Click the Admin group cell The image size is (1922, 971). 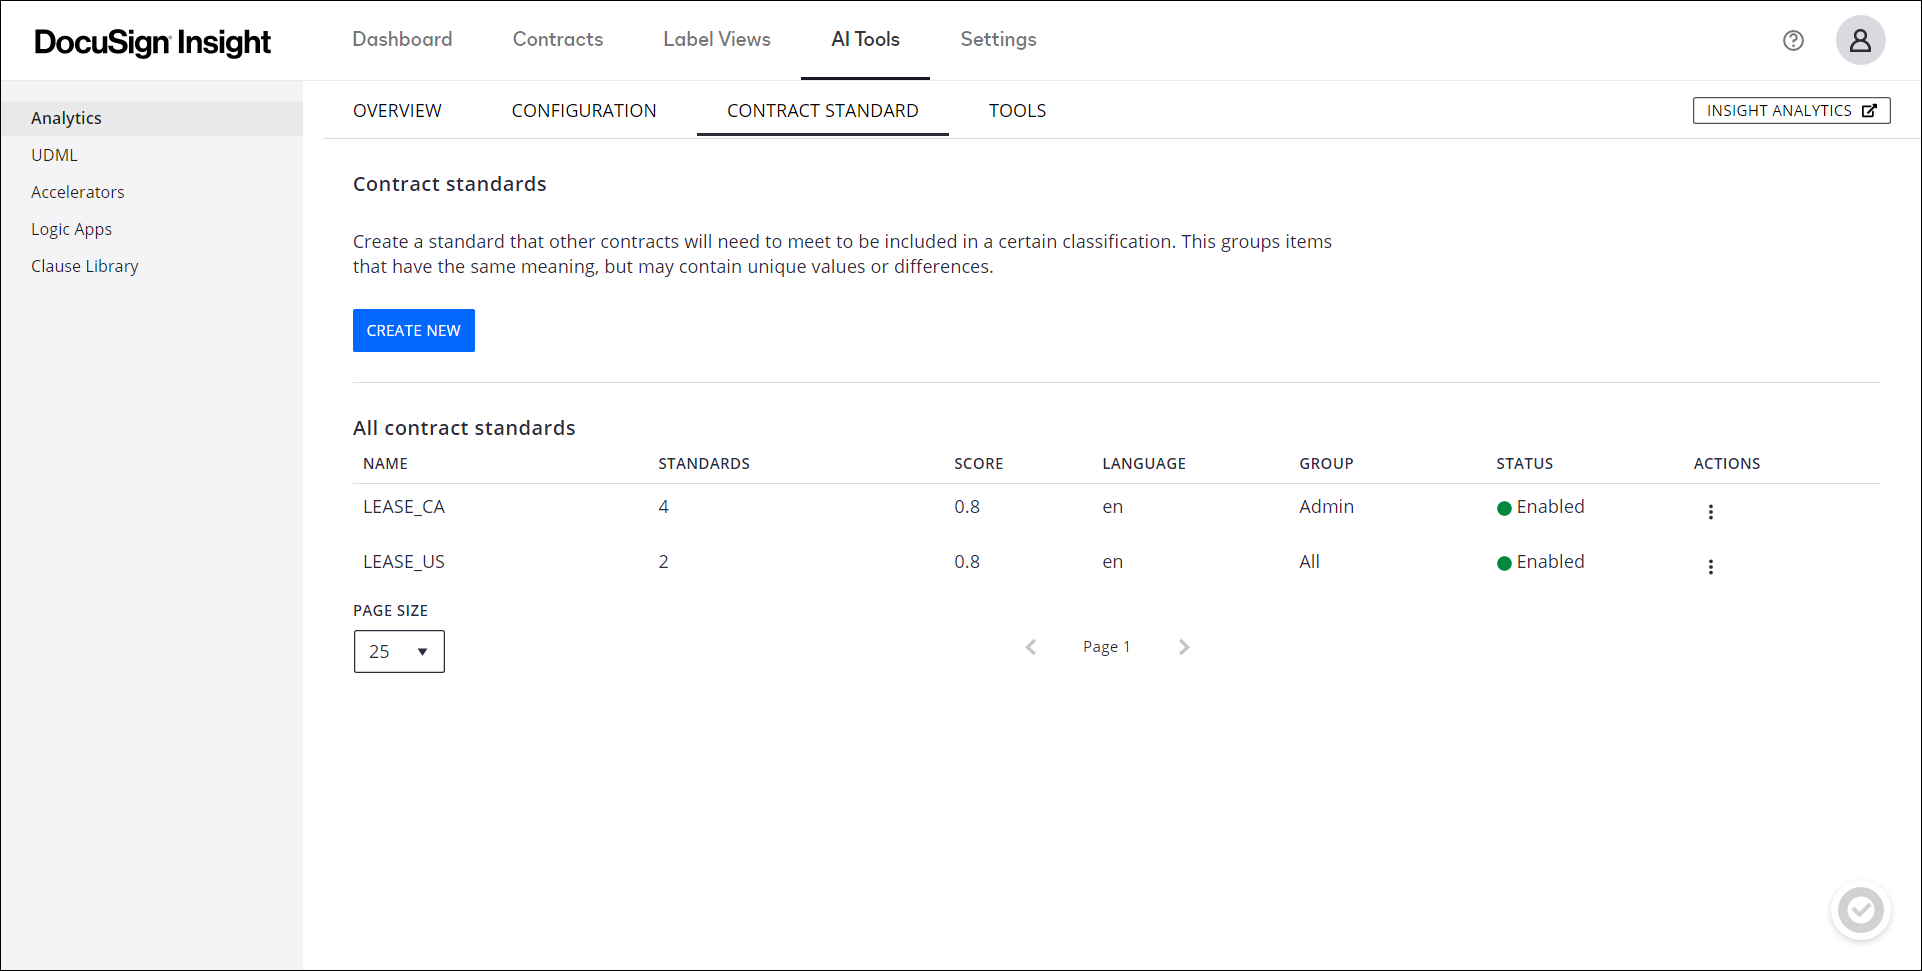[1326, 507]
